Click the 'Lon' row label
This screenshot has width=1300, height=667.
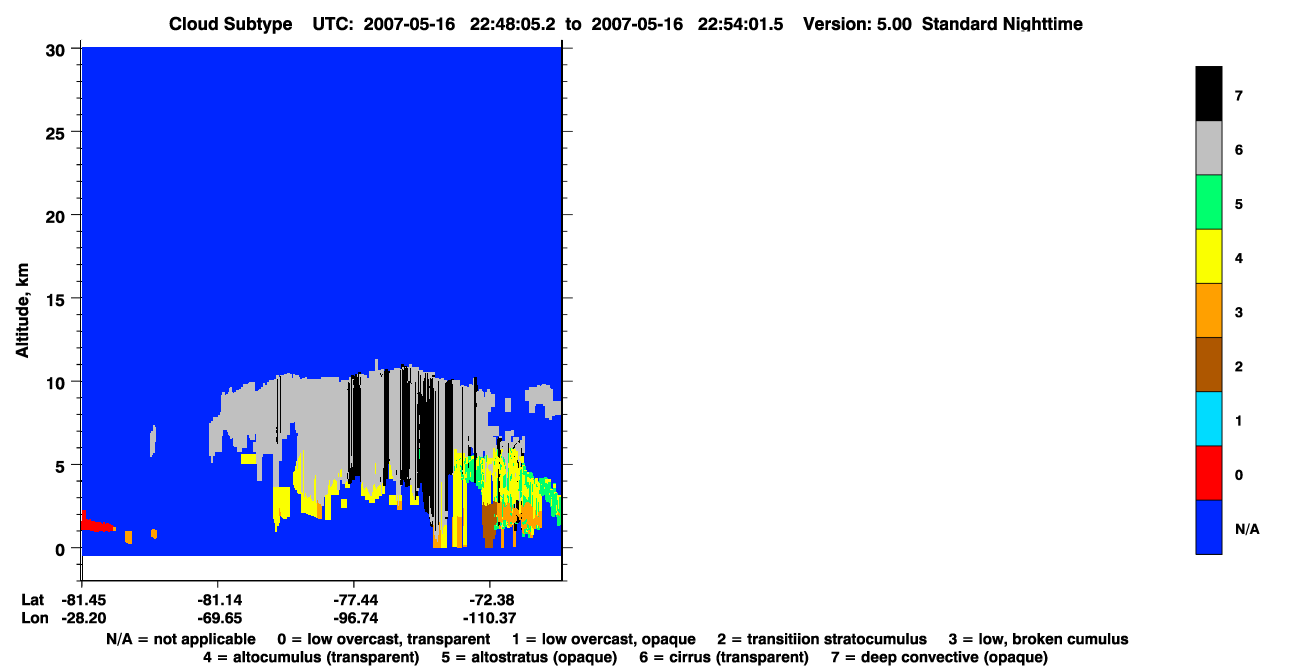pos(33,618)
